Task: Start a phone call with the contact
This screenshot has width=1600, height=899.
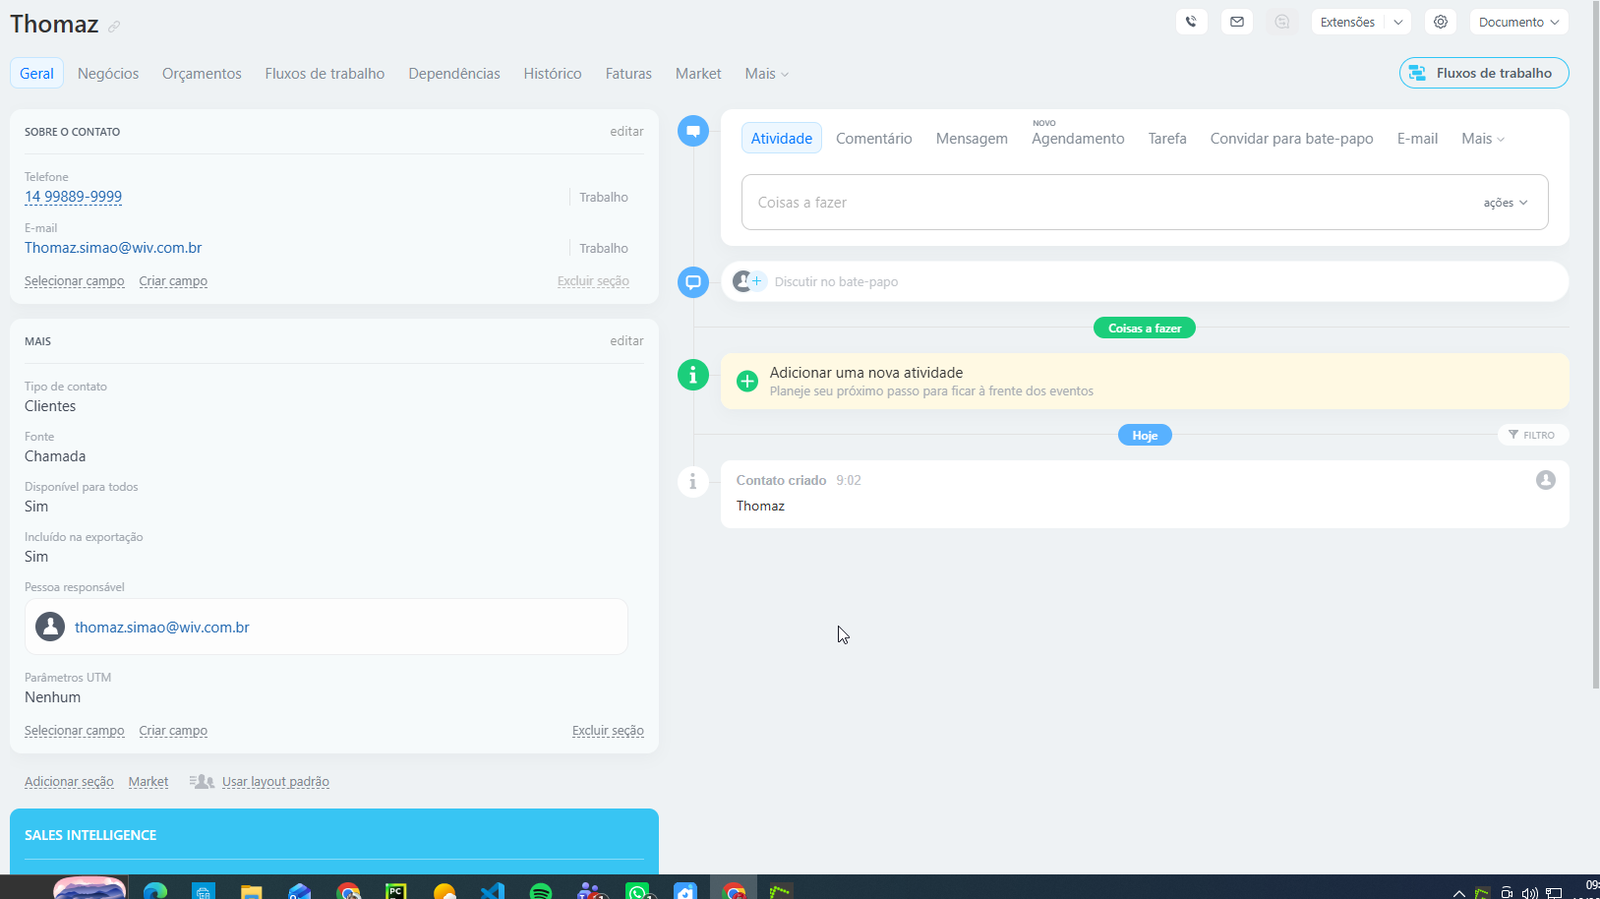Action: [x=1191, y=22]
